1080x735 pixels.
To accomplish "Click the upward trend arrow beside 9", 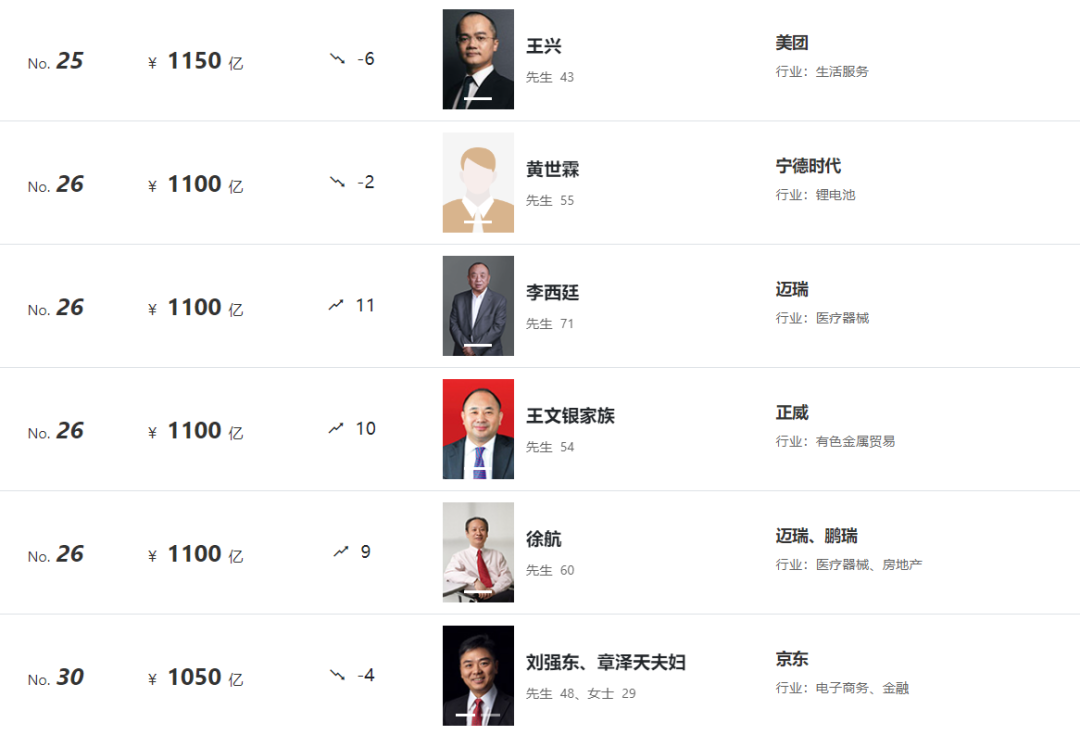I will [342, 551].
